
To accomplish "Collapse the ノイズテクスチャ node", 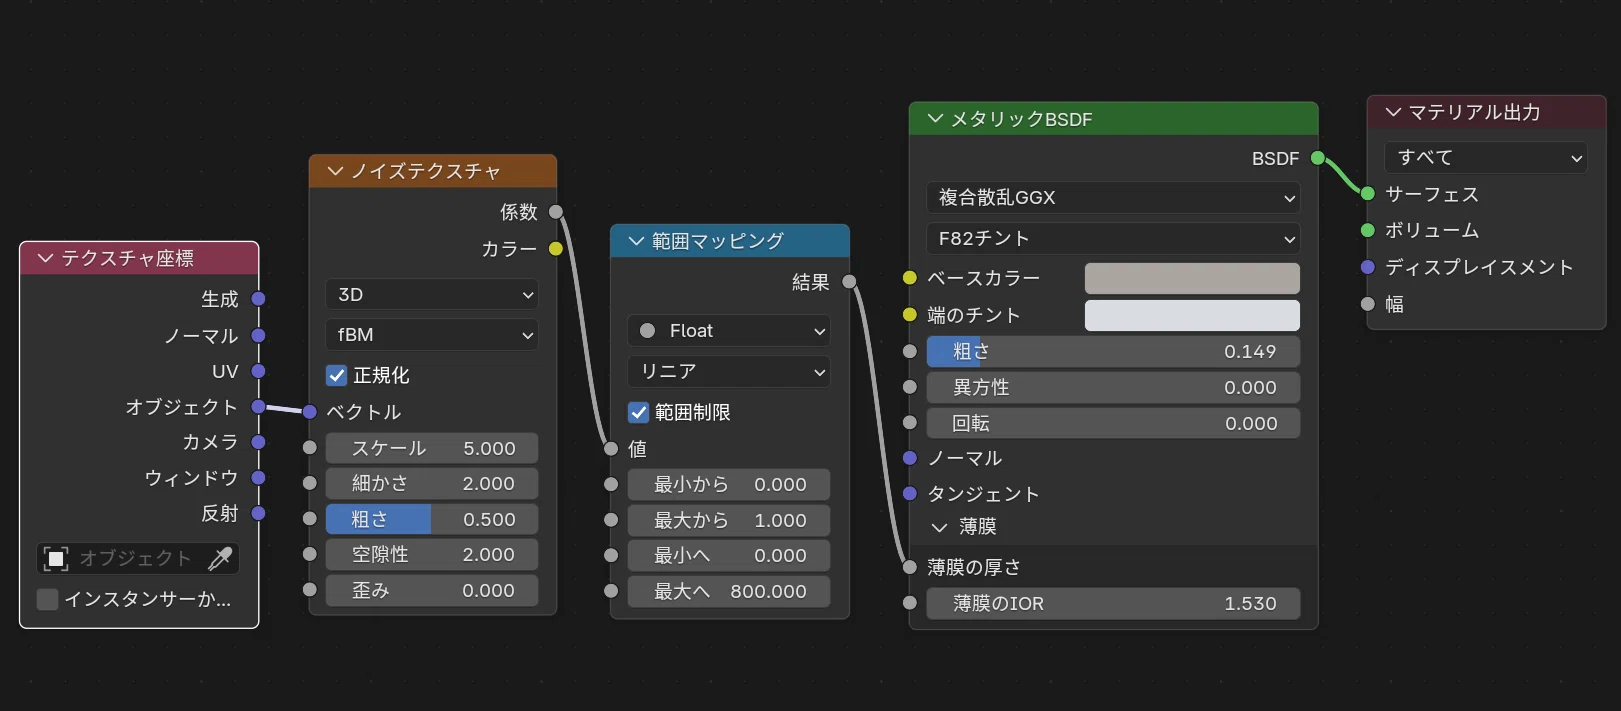I will 335,171.
